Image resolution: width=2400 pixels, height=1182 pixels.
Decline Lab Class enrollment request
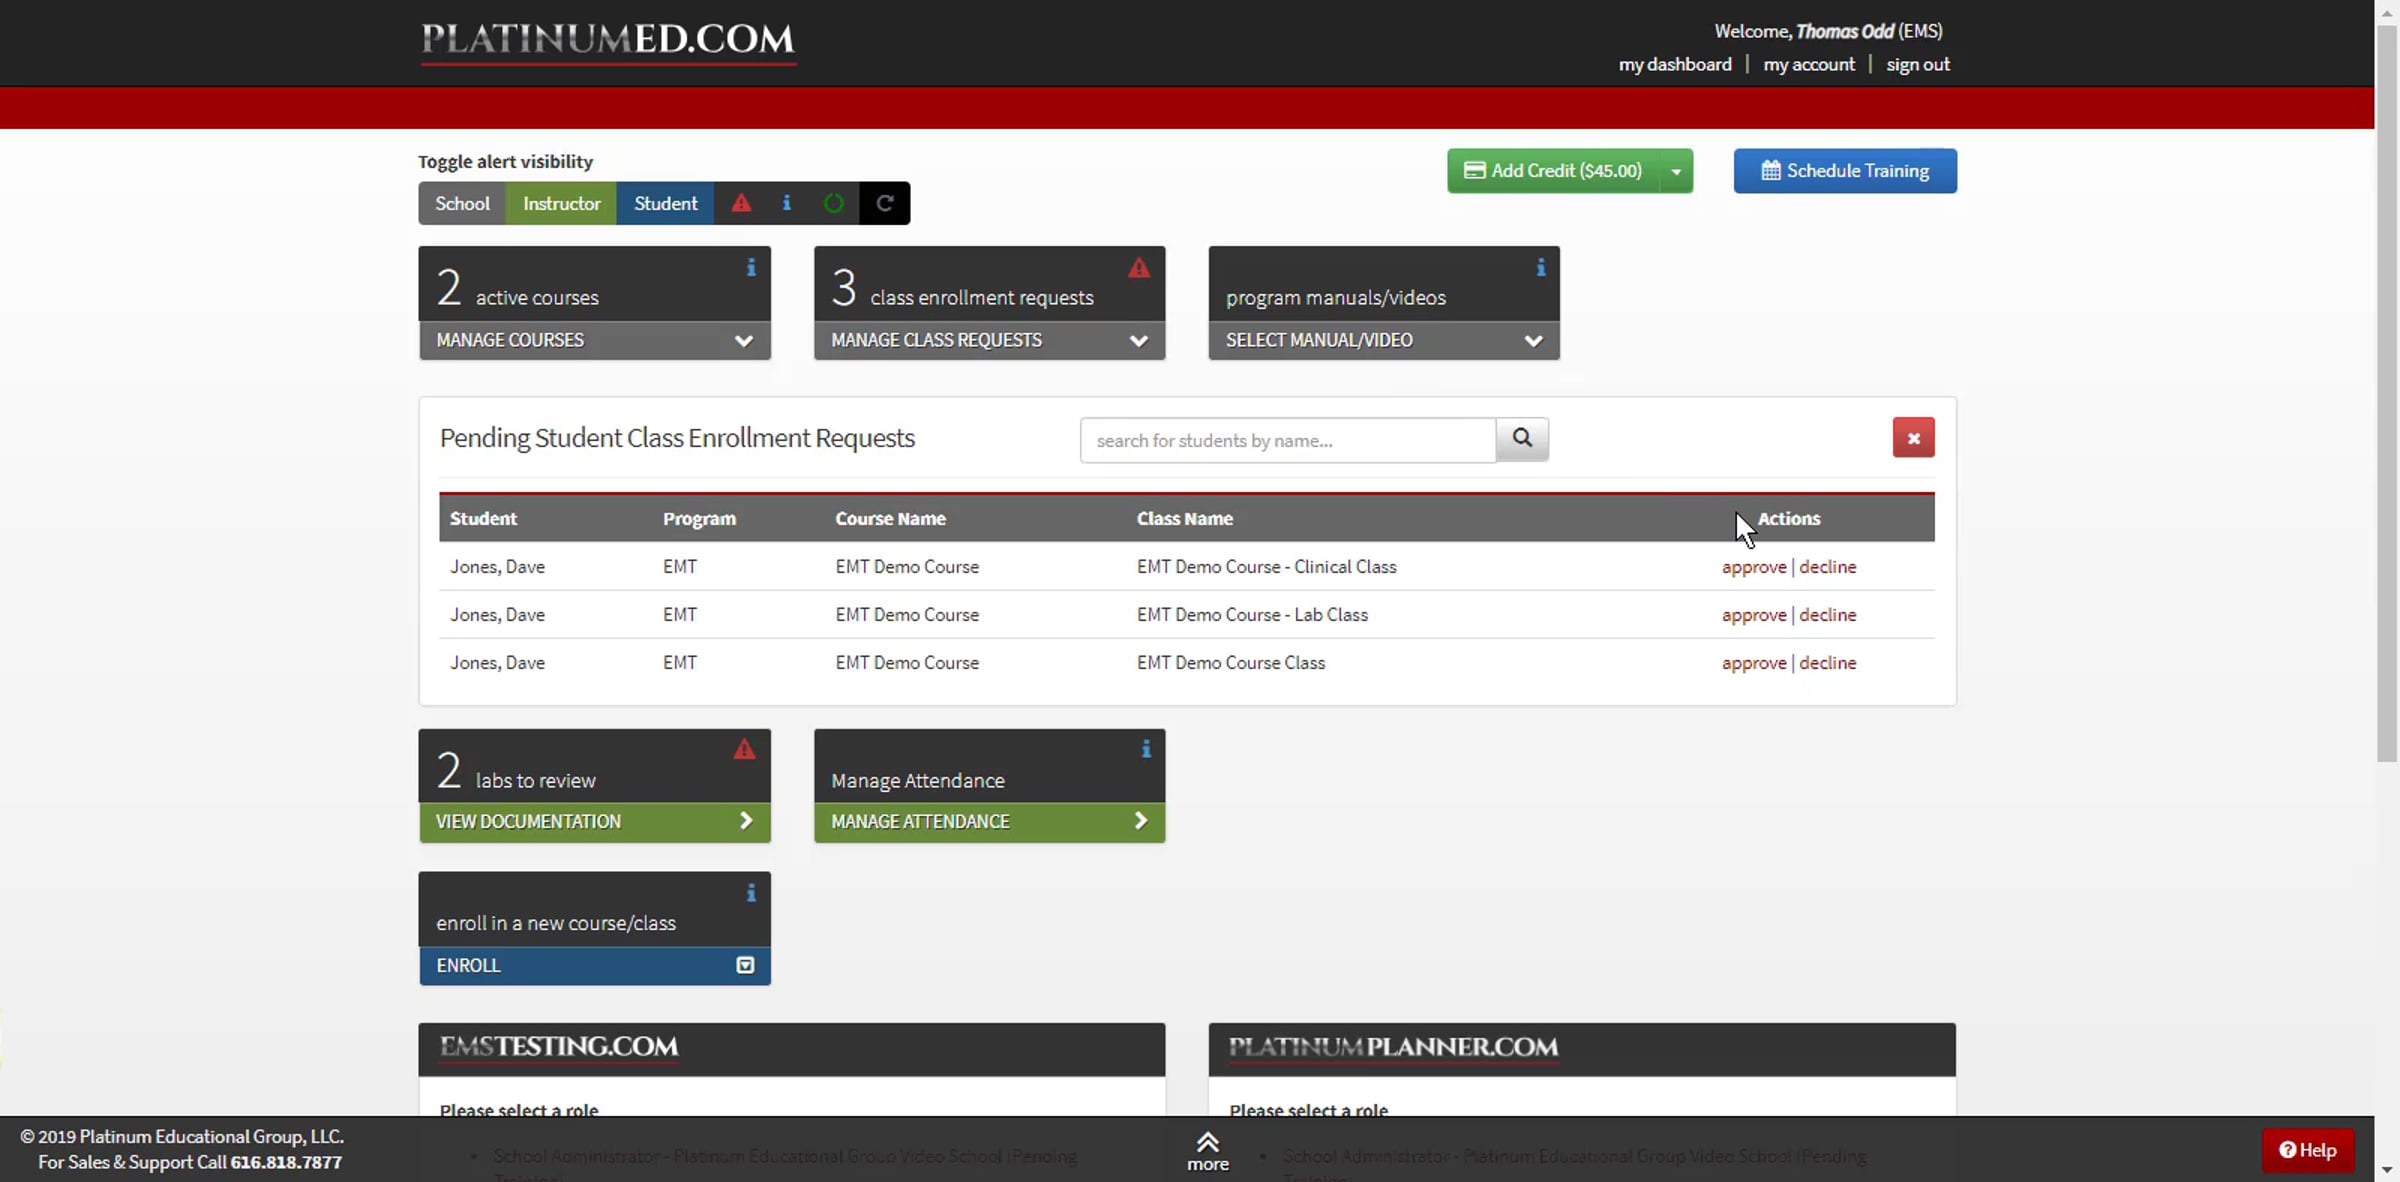(x=1828, y=615)
